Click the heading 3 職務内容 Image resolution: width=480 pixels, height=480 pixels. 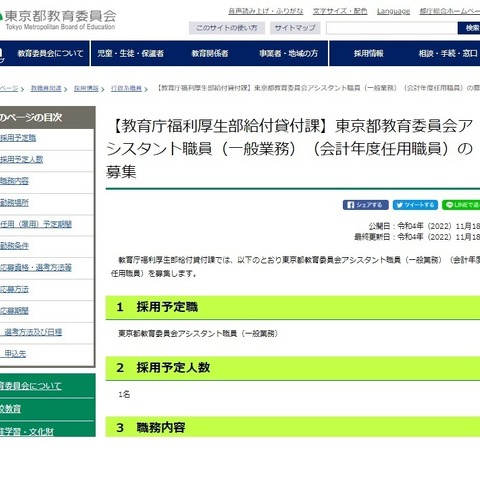click(151, 428)
